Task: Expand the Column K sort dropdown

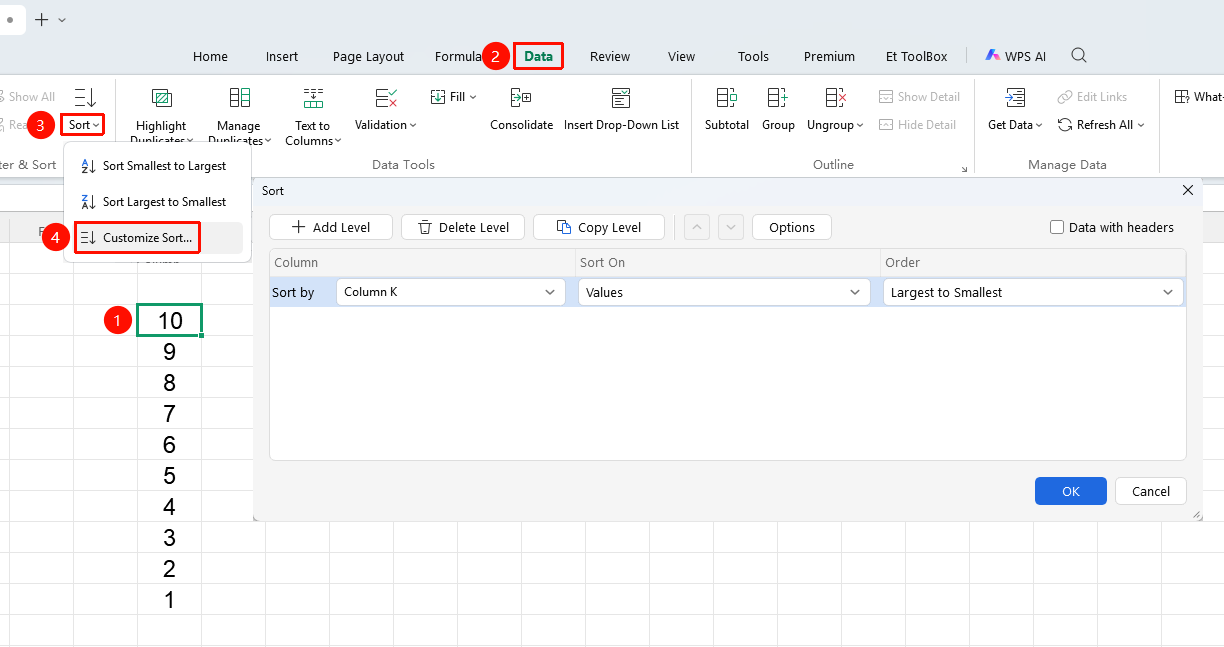Action: tap(450, 292)
